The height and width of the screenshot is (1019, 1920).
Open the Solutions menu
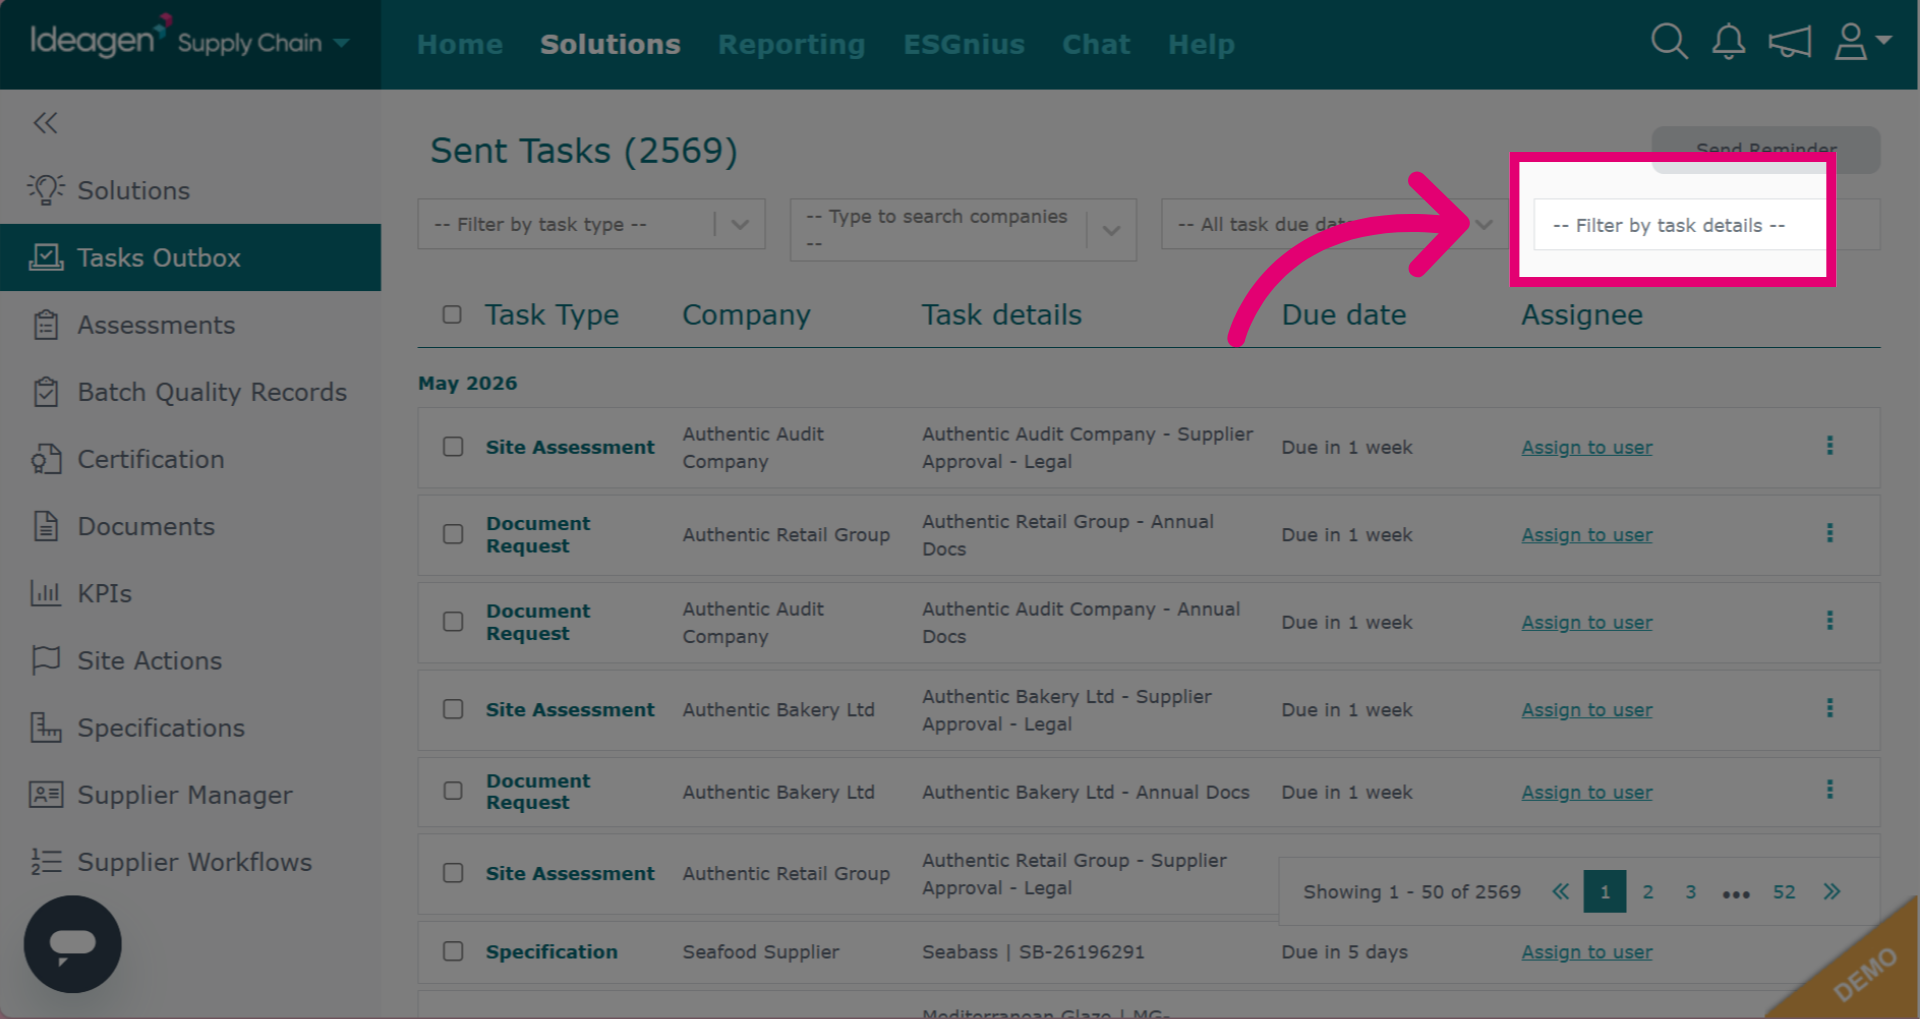point(610,44)
